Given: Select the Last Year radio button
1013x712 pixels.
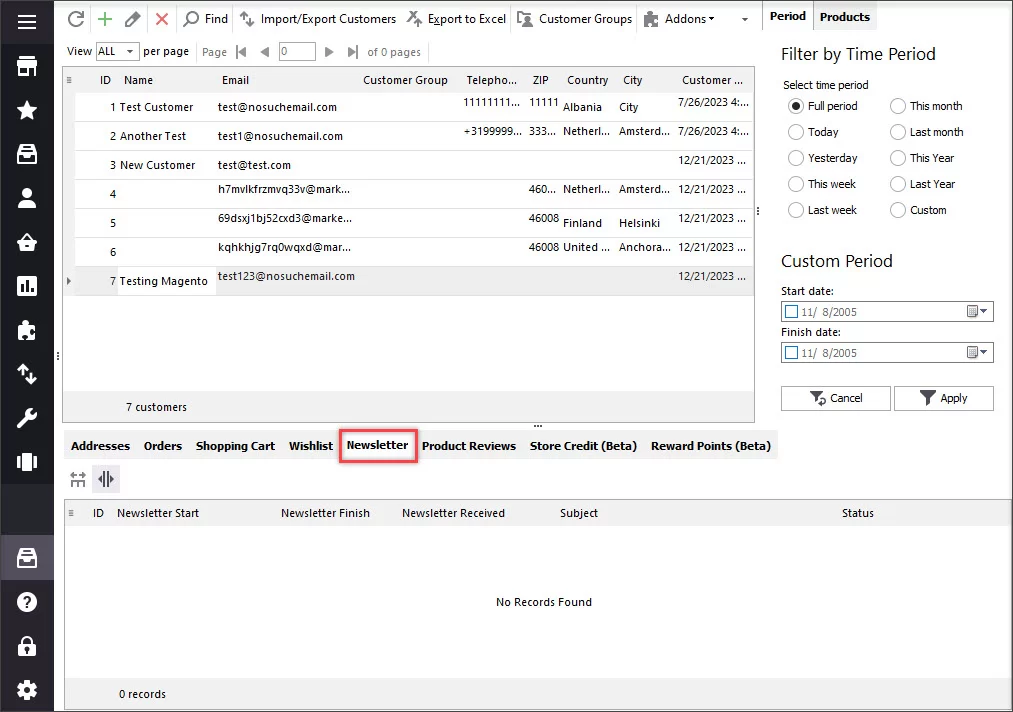Looking at the screenshot, I should pos(898,184).
